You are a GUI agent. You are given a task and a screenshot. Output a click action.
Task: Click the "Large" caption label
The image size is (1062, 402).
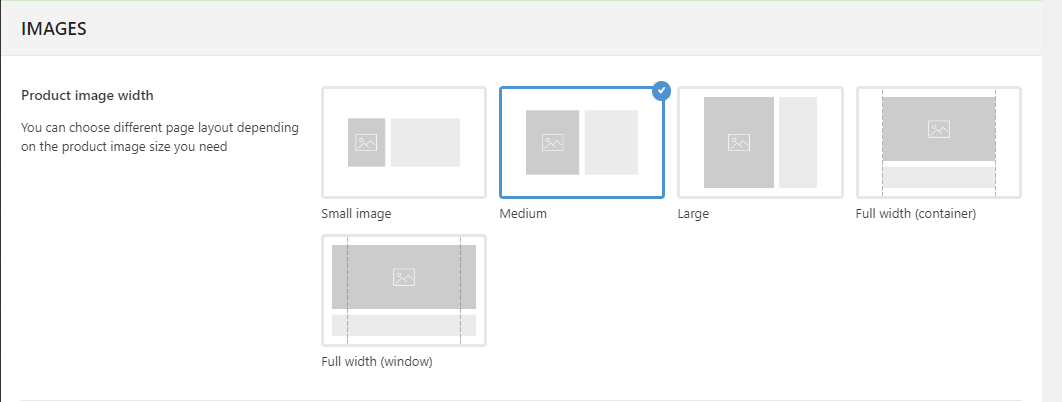tap(693, 214)
